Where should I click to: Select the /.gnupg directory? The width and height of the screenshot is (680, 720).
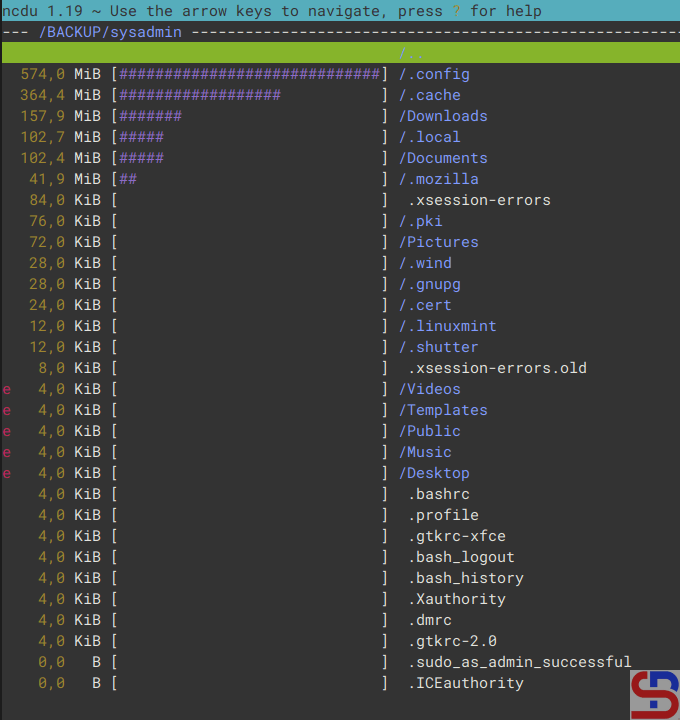pos(430,284)
